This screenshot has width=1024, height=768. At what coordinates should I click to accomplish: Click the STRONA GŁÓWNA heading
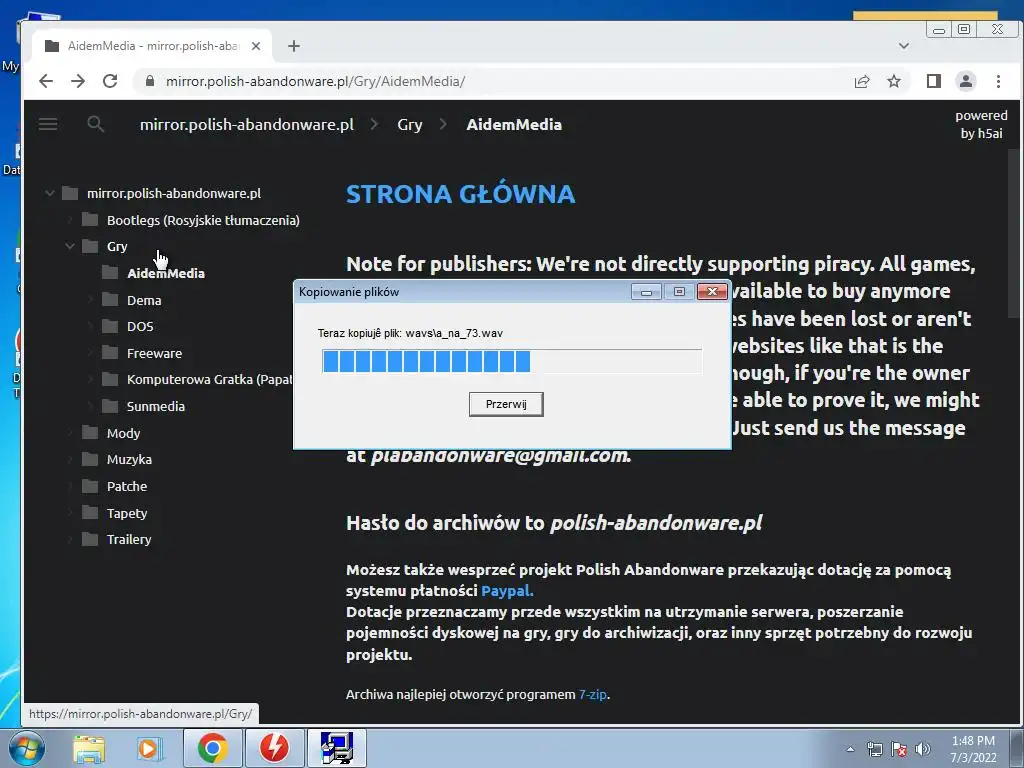(460, 194)
